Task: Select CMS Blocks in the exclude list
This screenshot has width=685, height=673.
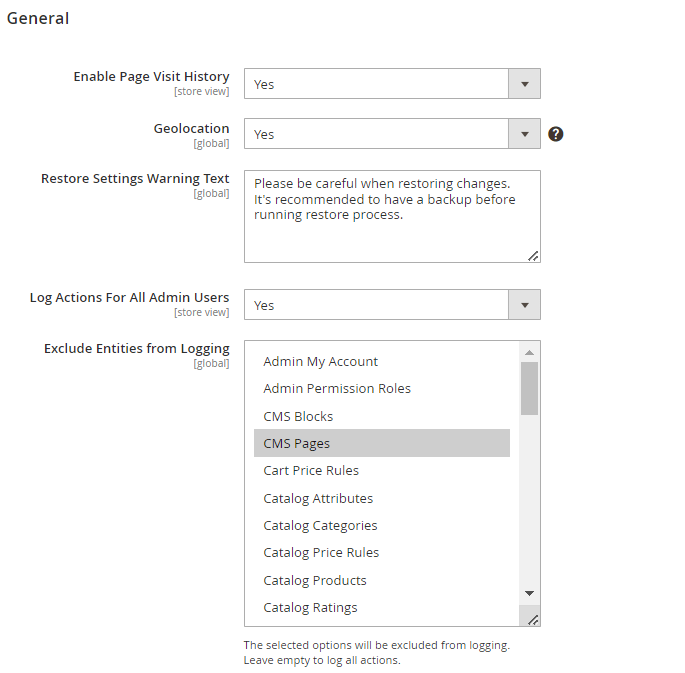Action: [x=381, y=416]
